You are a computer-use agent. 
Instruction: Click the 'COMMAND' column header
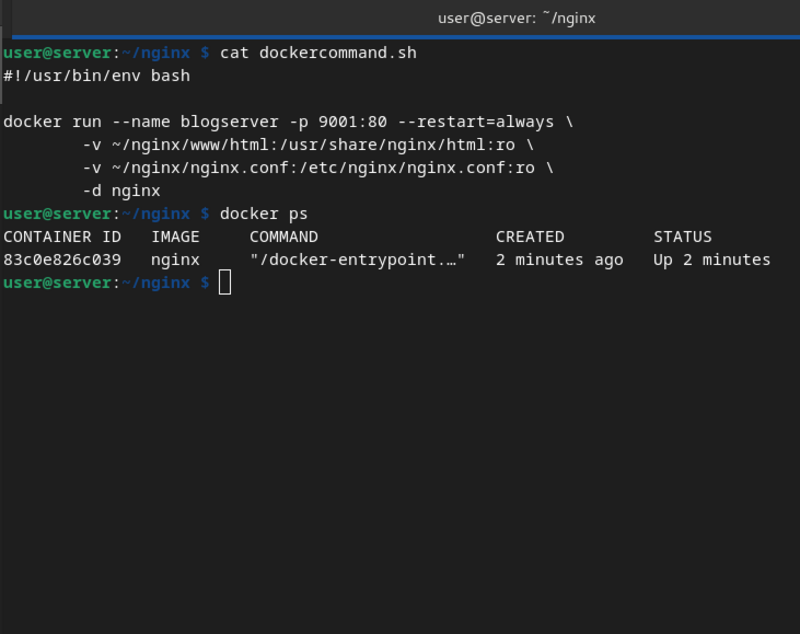(284, 237)
